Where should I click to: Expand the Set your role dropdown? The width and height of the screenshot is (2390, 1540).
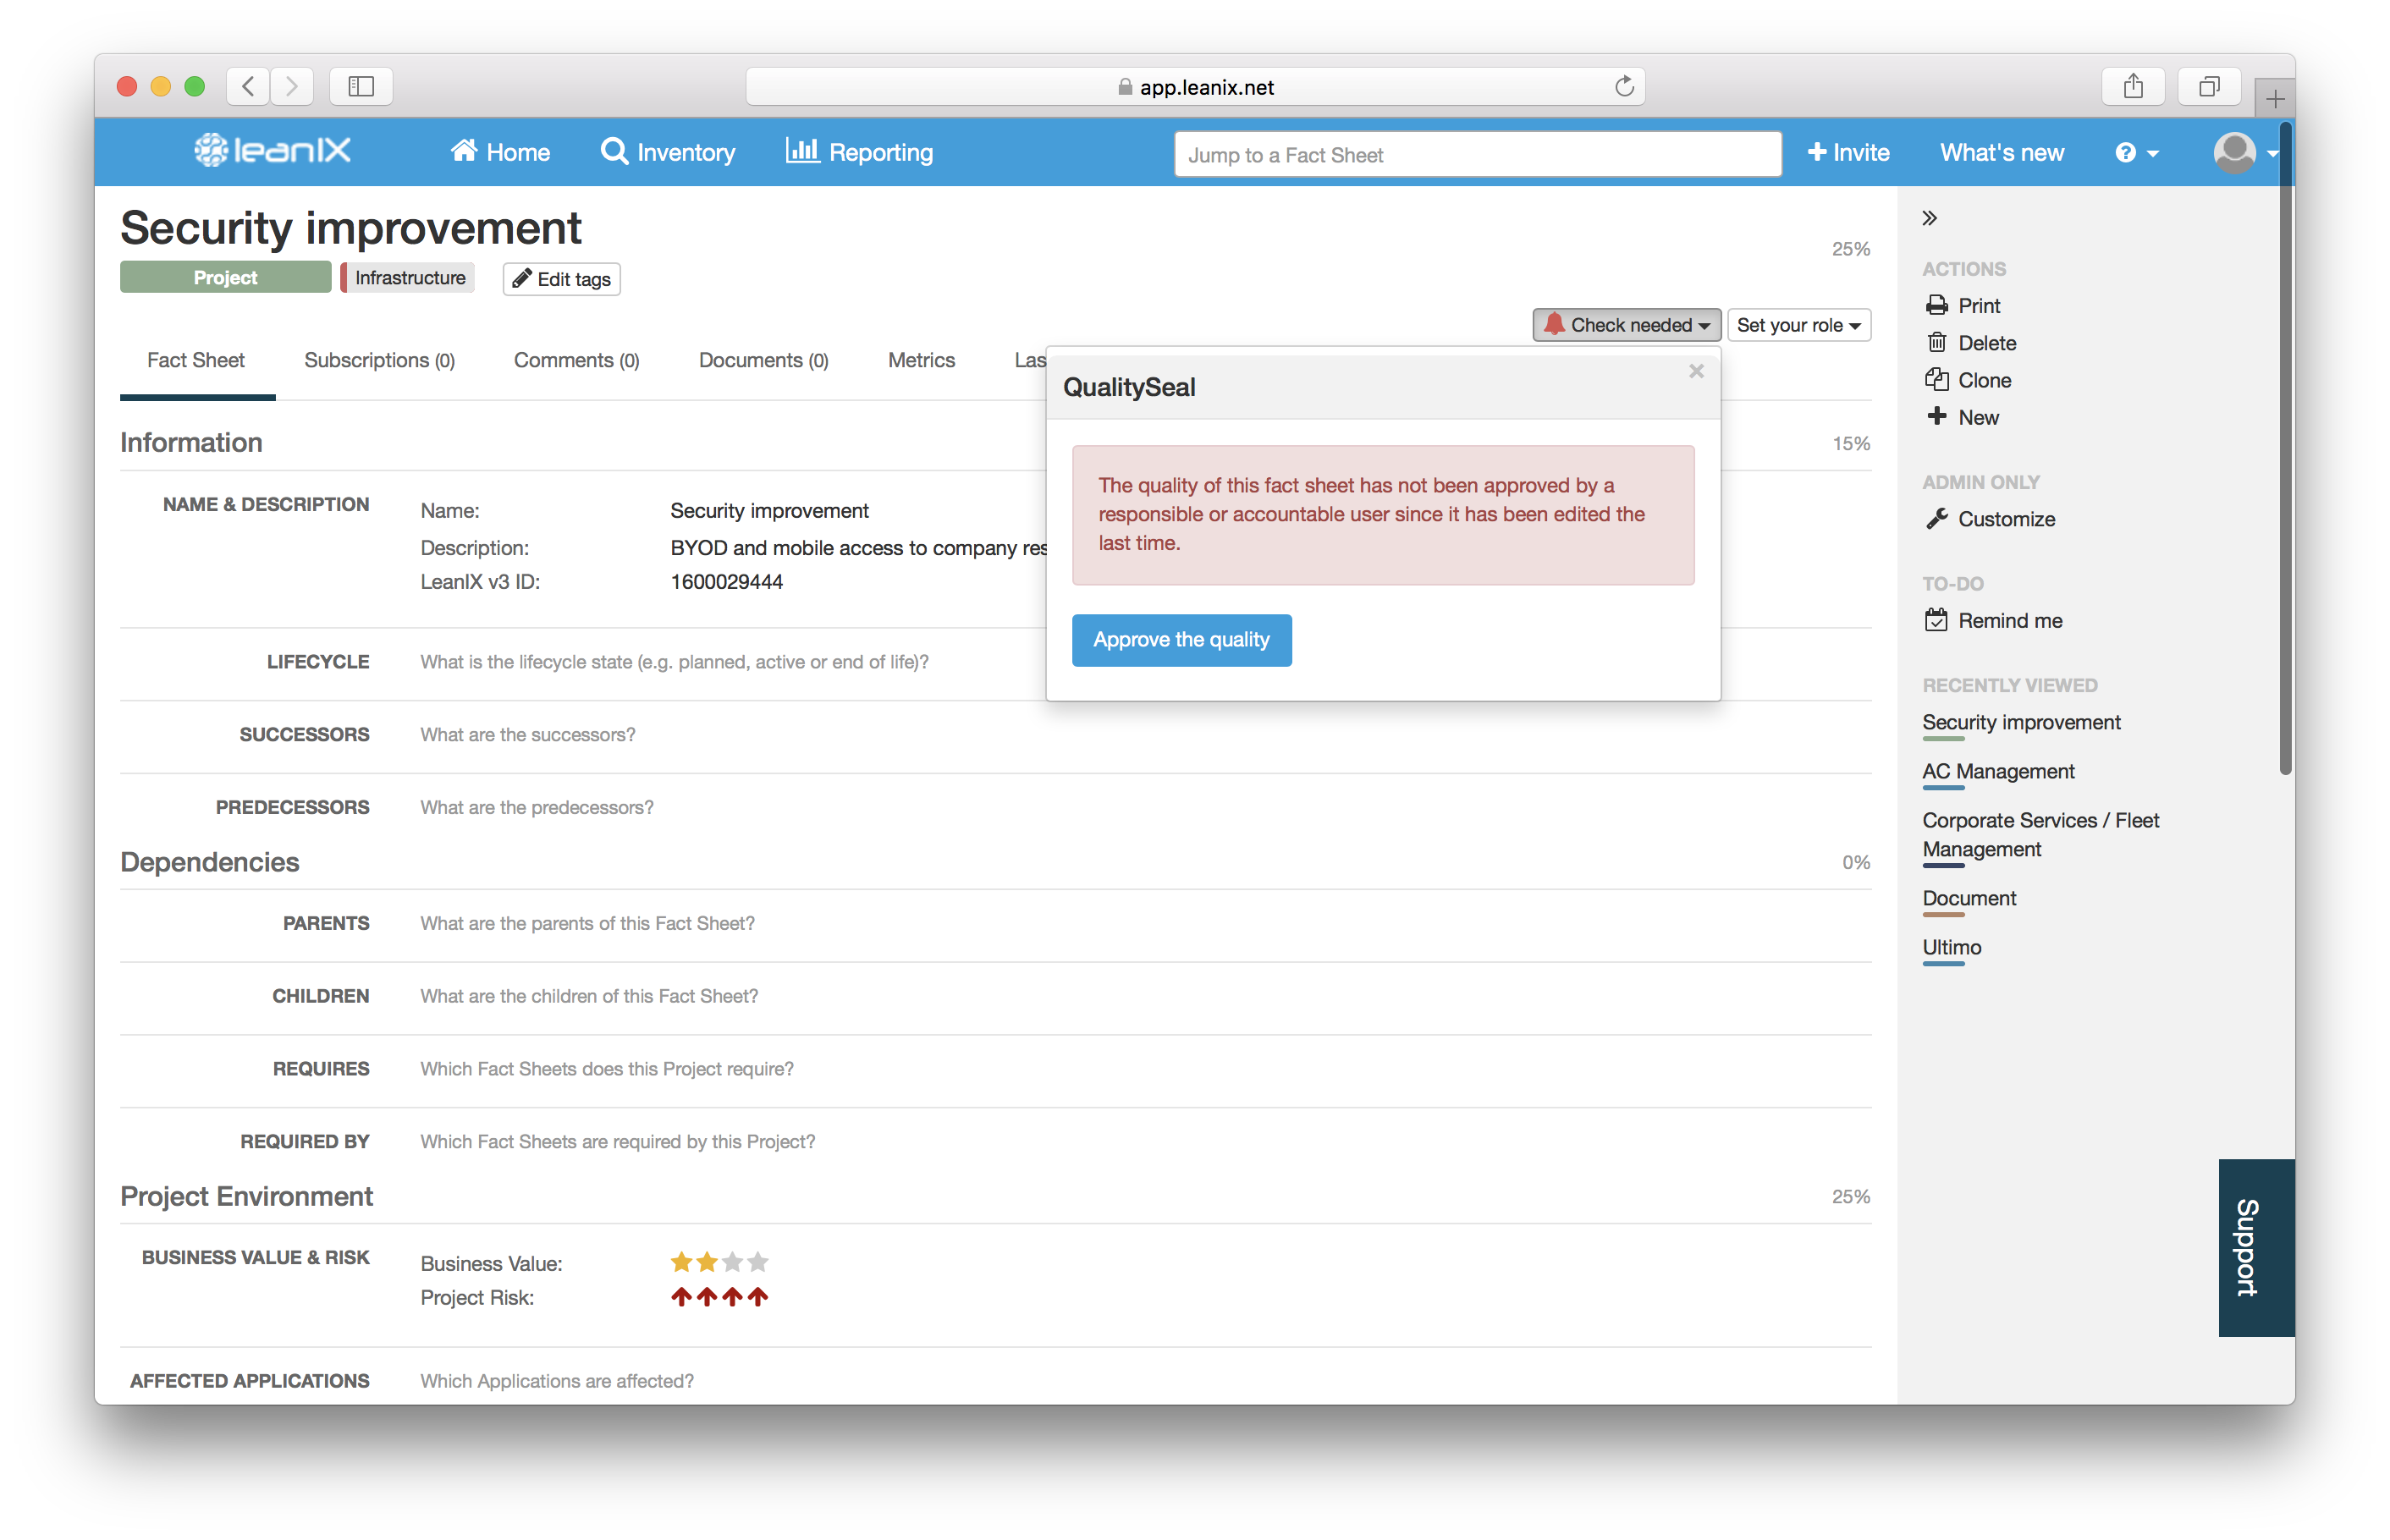tap(1798, 324)
